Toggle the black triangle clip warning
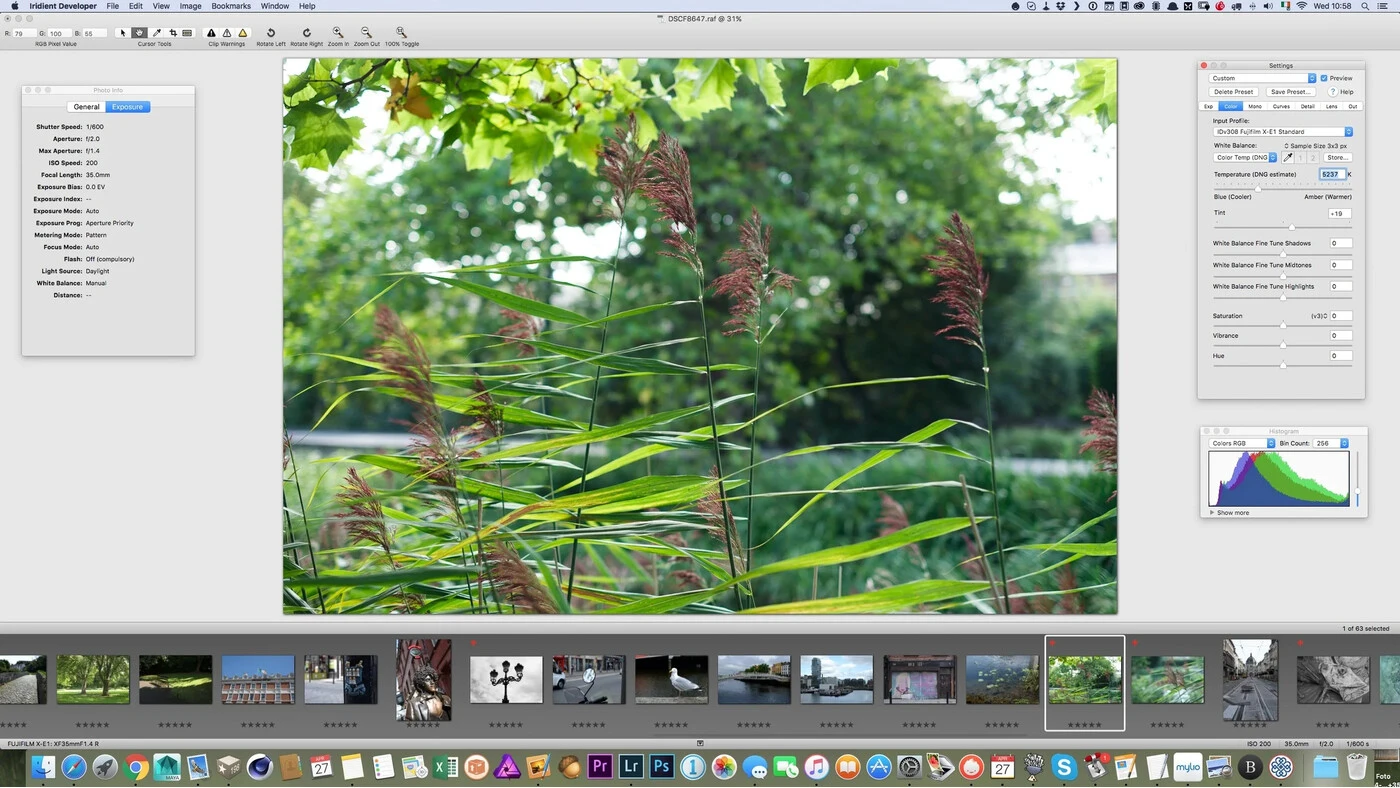Image resolution: width=1400 pixels, height=788 pixels. 211,33
